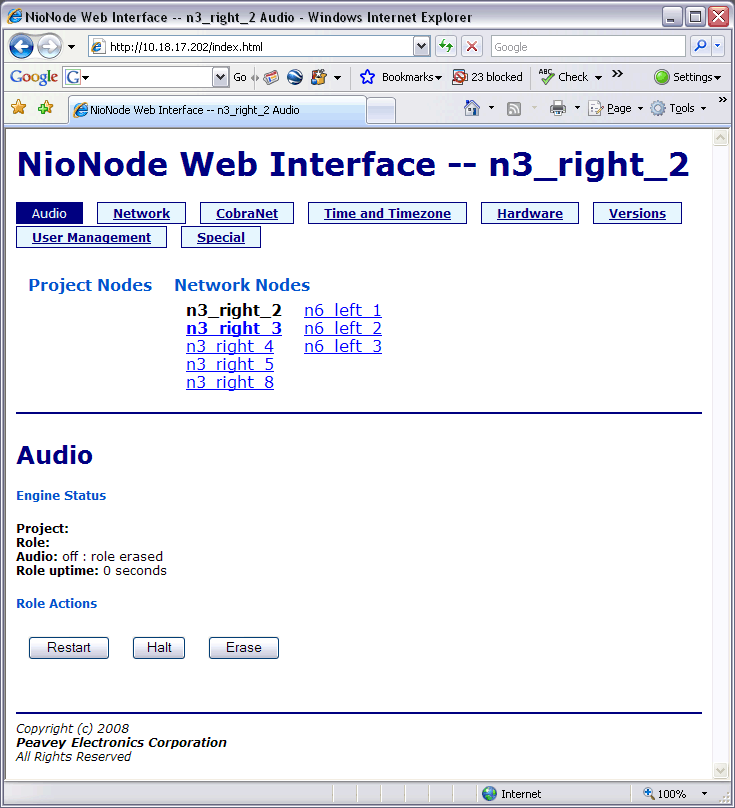Click the Halt role button
The image size is (735, 808).
[159, 648]
